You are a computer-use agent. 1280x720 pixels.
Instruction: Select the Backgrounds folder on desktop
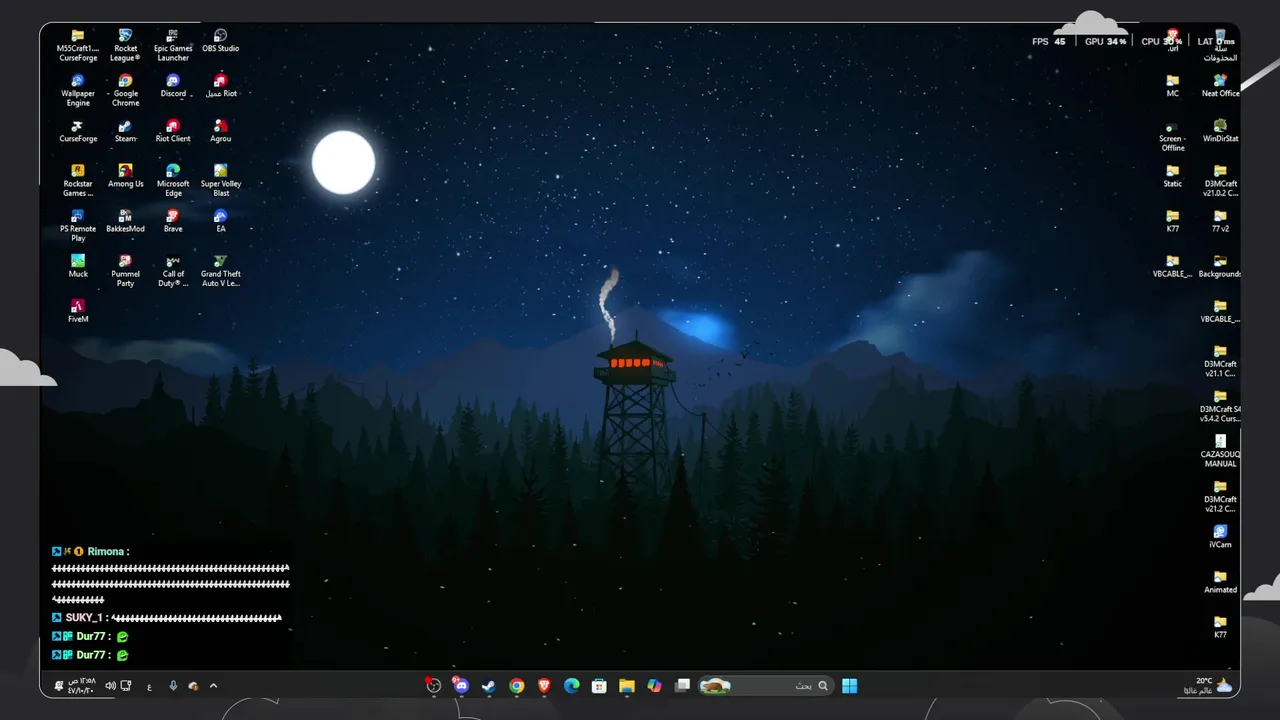tap(1220, 266)
